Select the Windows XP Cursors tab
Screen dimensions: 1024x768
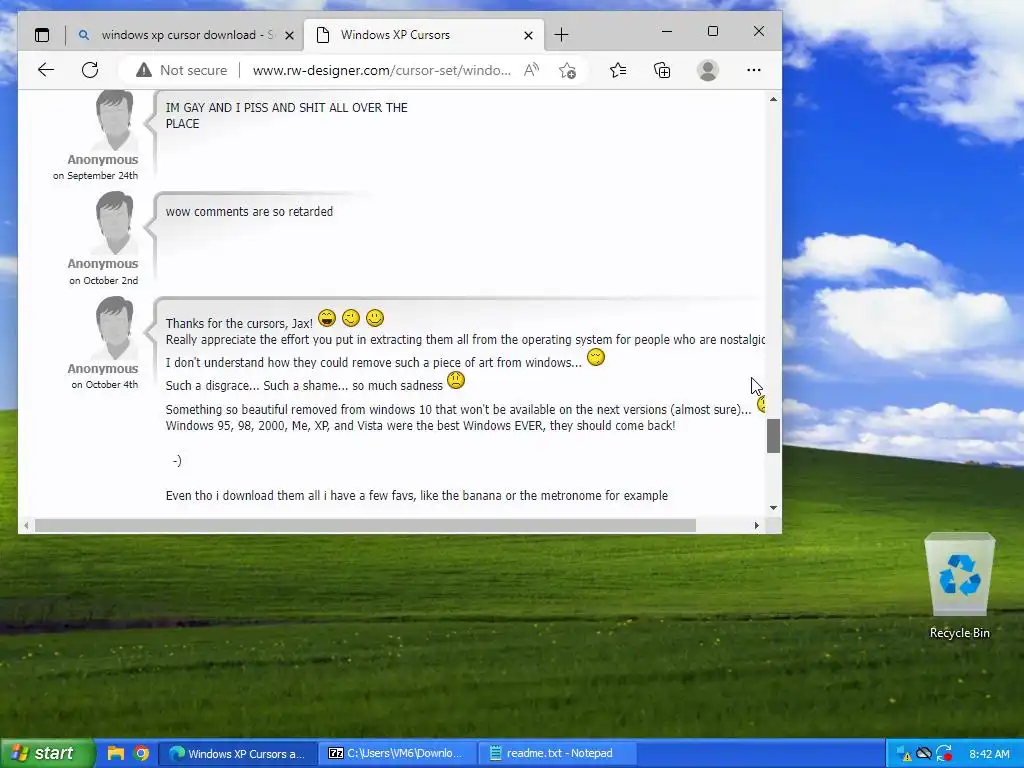coord(424,35)
